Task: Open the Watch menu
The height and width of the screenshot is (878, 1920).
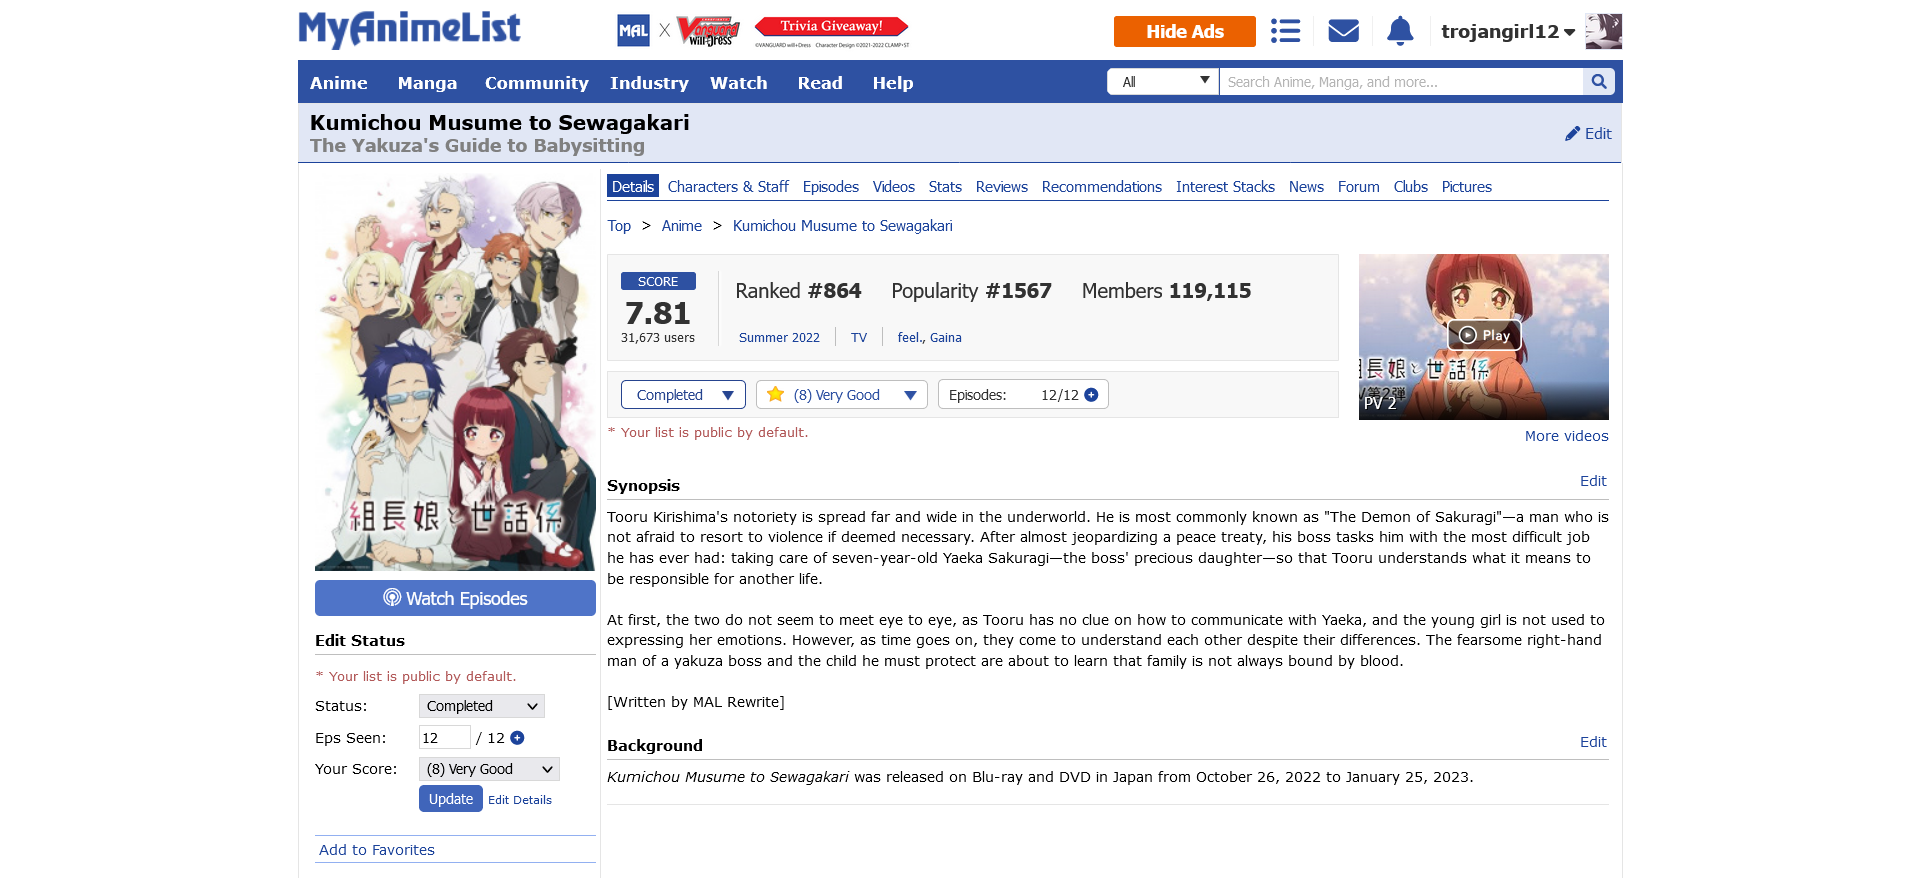Action: tap(739, 83)
